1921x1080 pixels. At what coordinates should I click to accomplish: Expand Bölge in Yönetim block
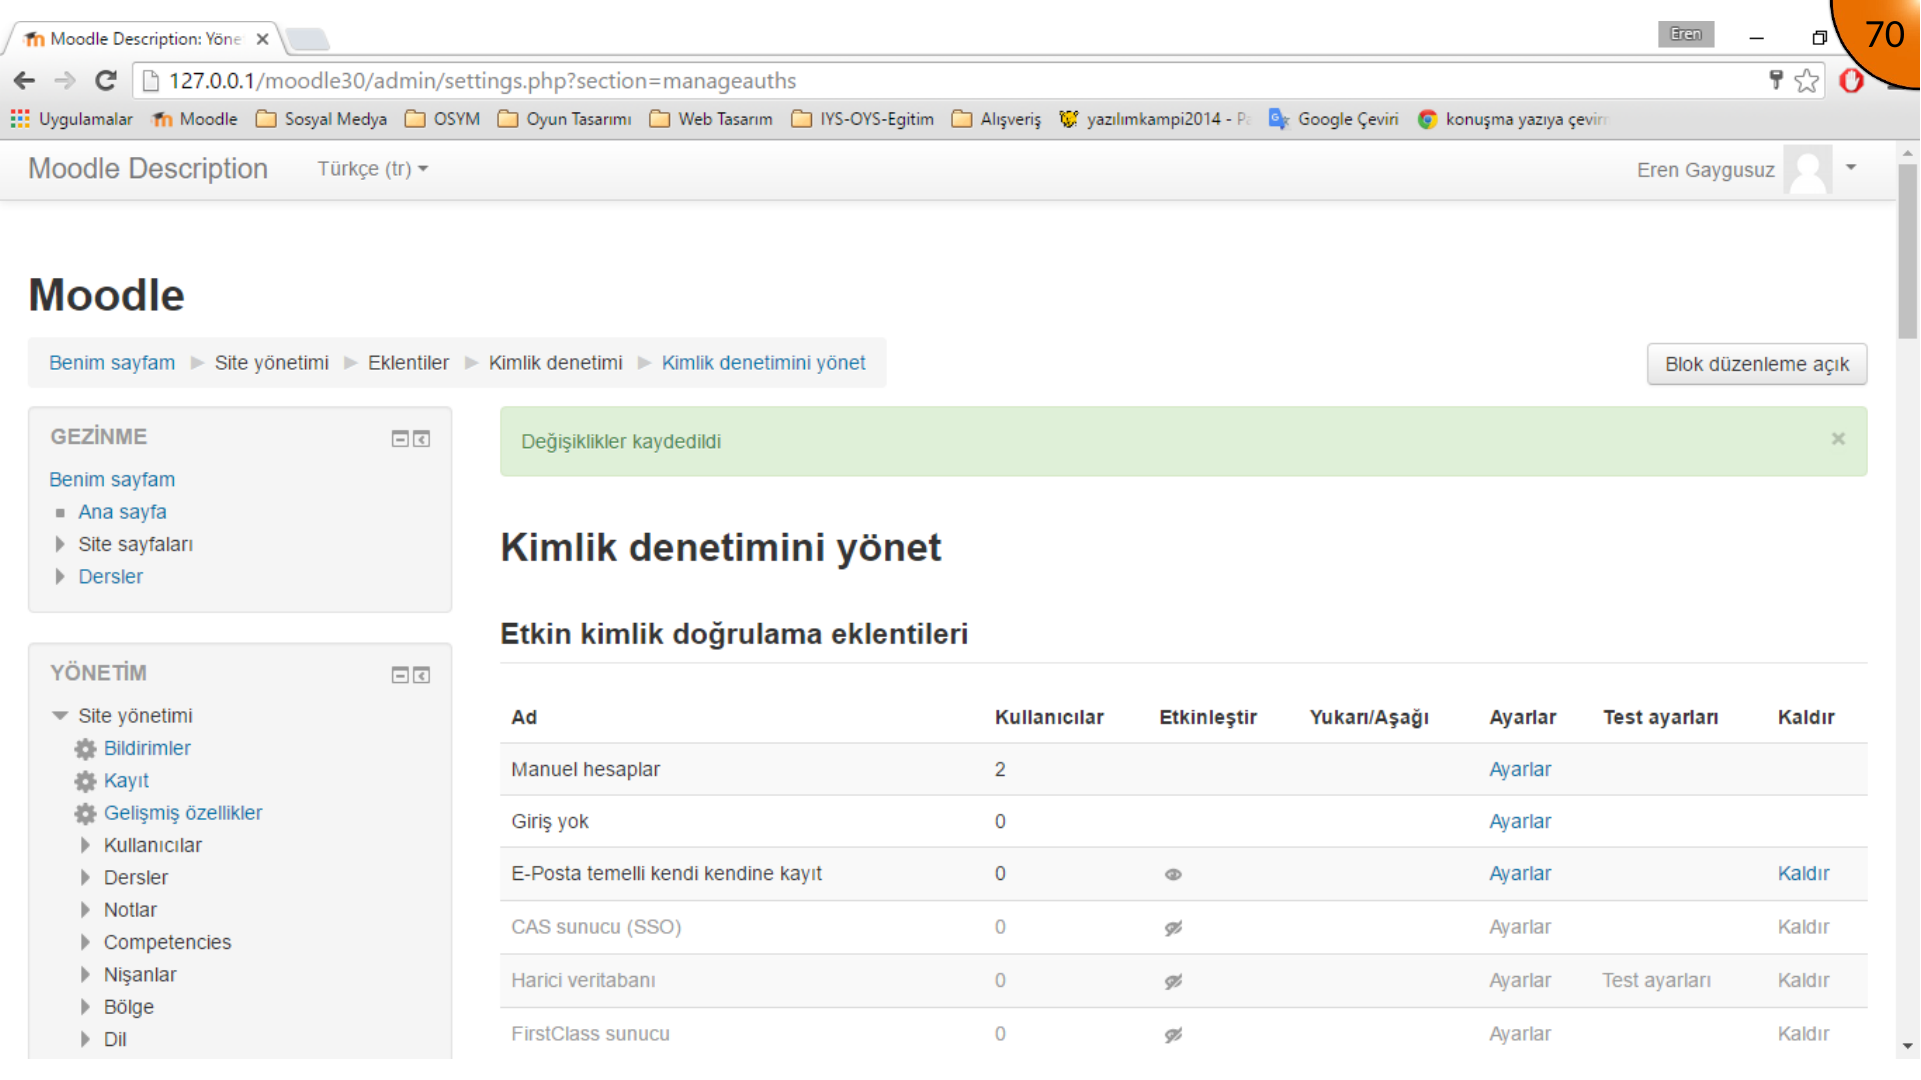(85, 1007)
